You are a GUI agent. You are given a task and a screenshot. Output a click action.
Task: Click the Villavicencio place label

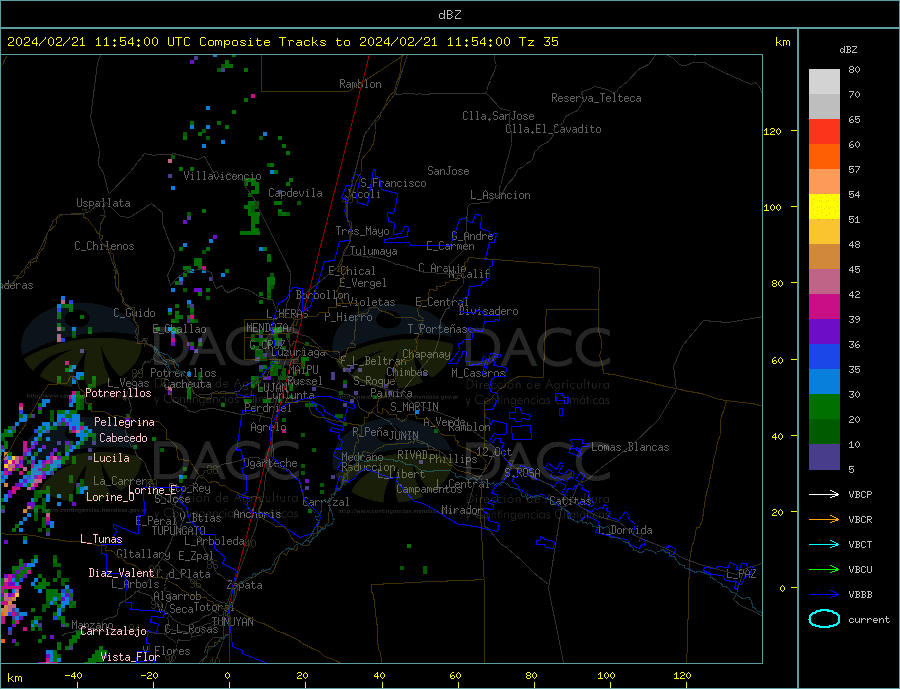(222, 176)
